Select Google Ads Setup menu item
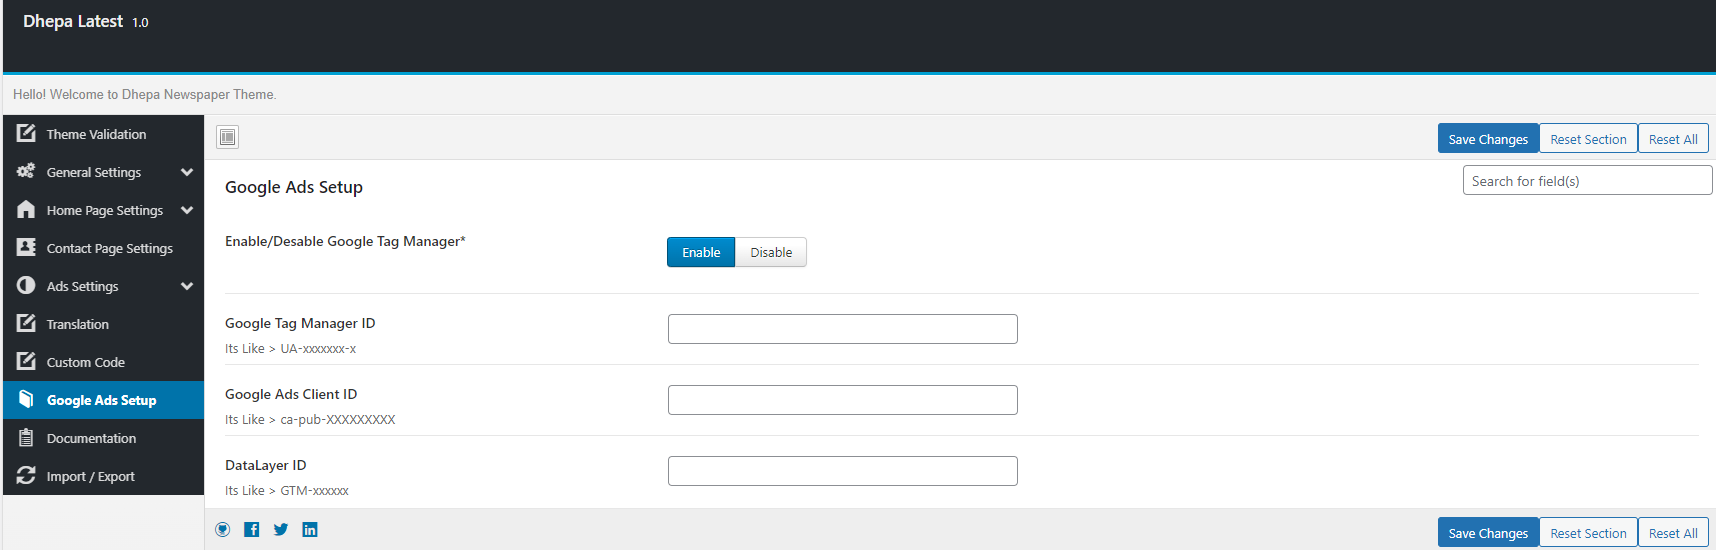This screenshot has width=1716, height=550. point(104,400)
